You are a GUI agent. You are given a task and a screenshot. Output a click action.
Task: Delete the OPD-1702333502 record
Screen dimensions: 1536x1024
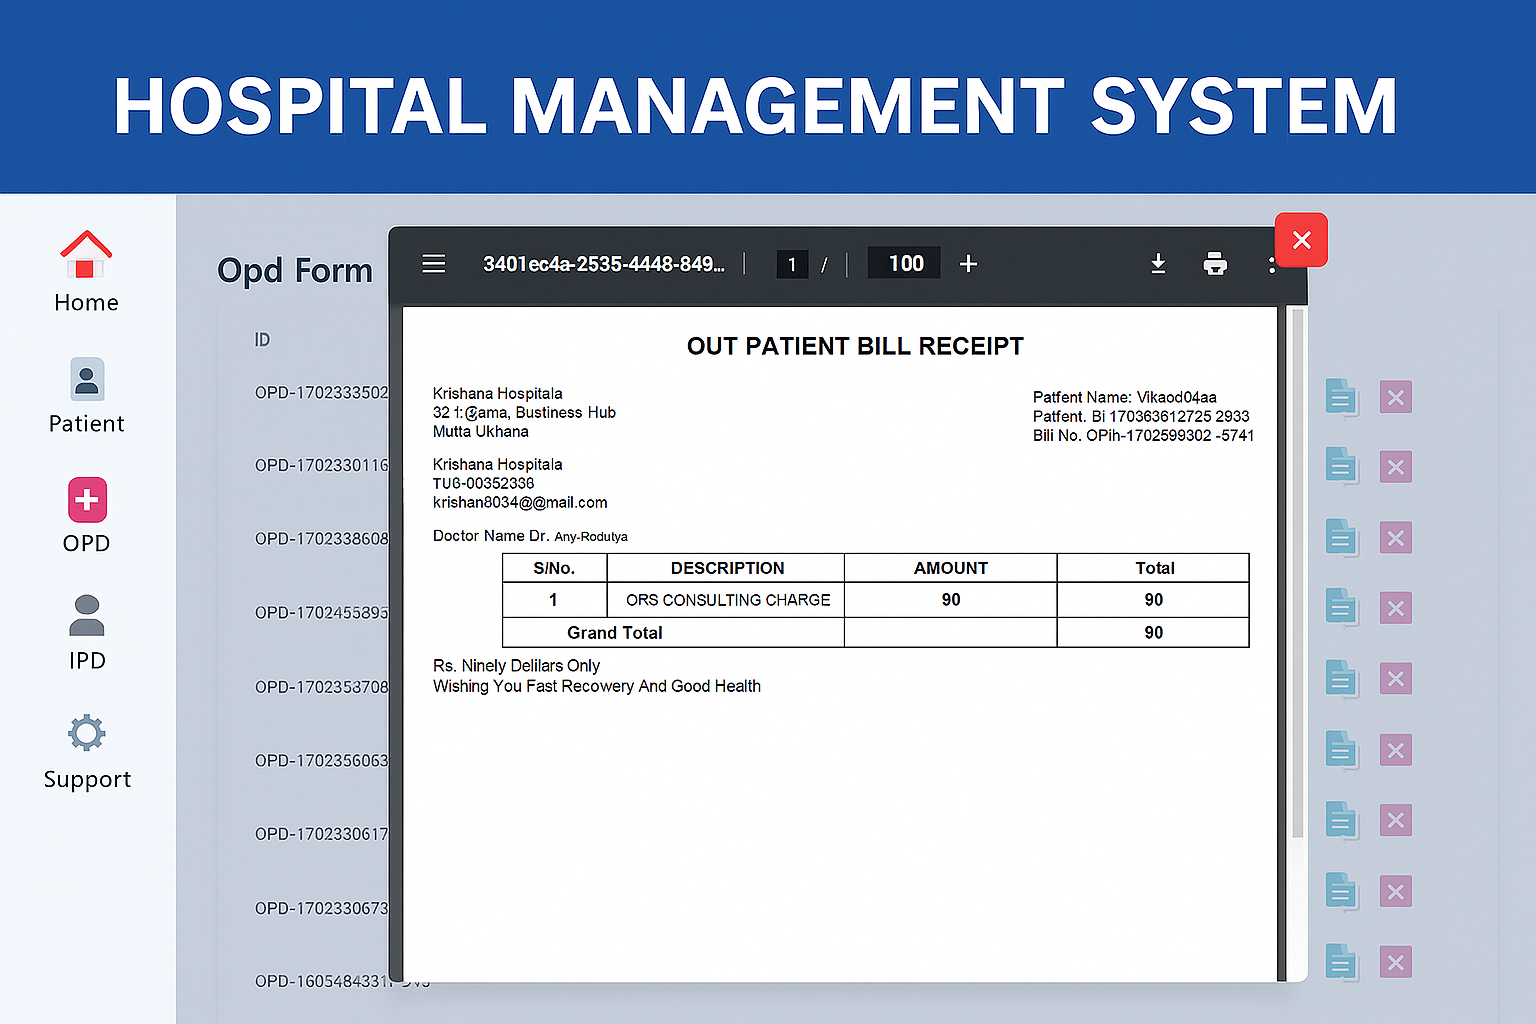[x=1396, y=397]
